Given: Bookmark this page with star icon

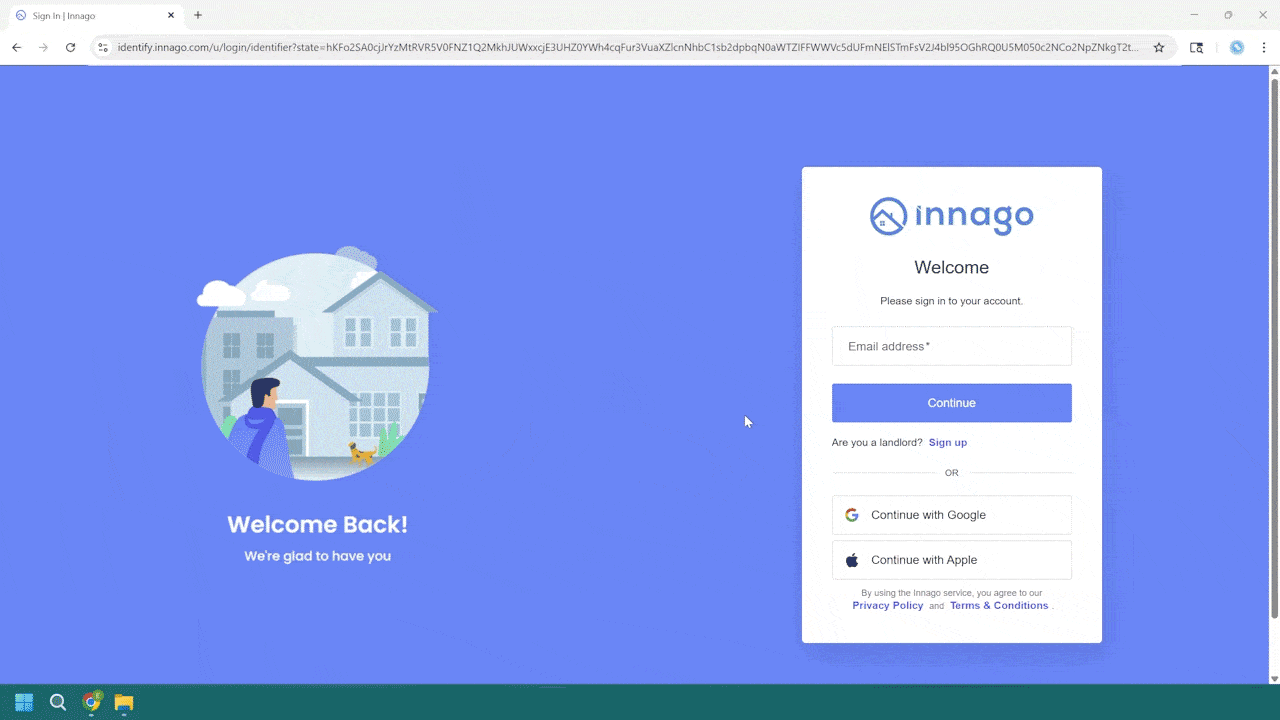Looking at the screenshot, I should 1159,47.
